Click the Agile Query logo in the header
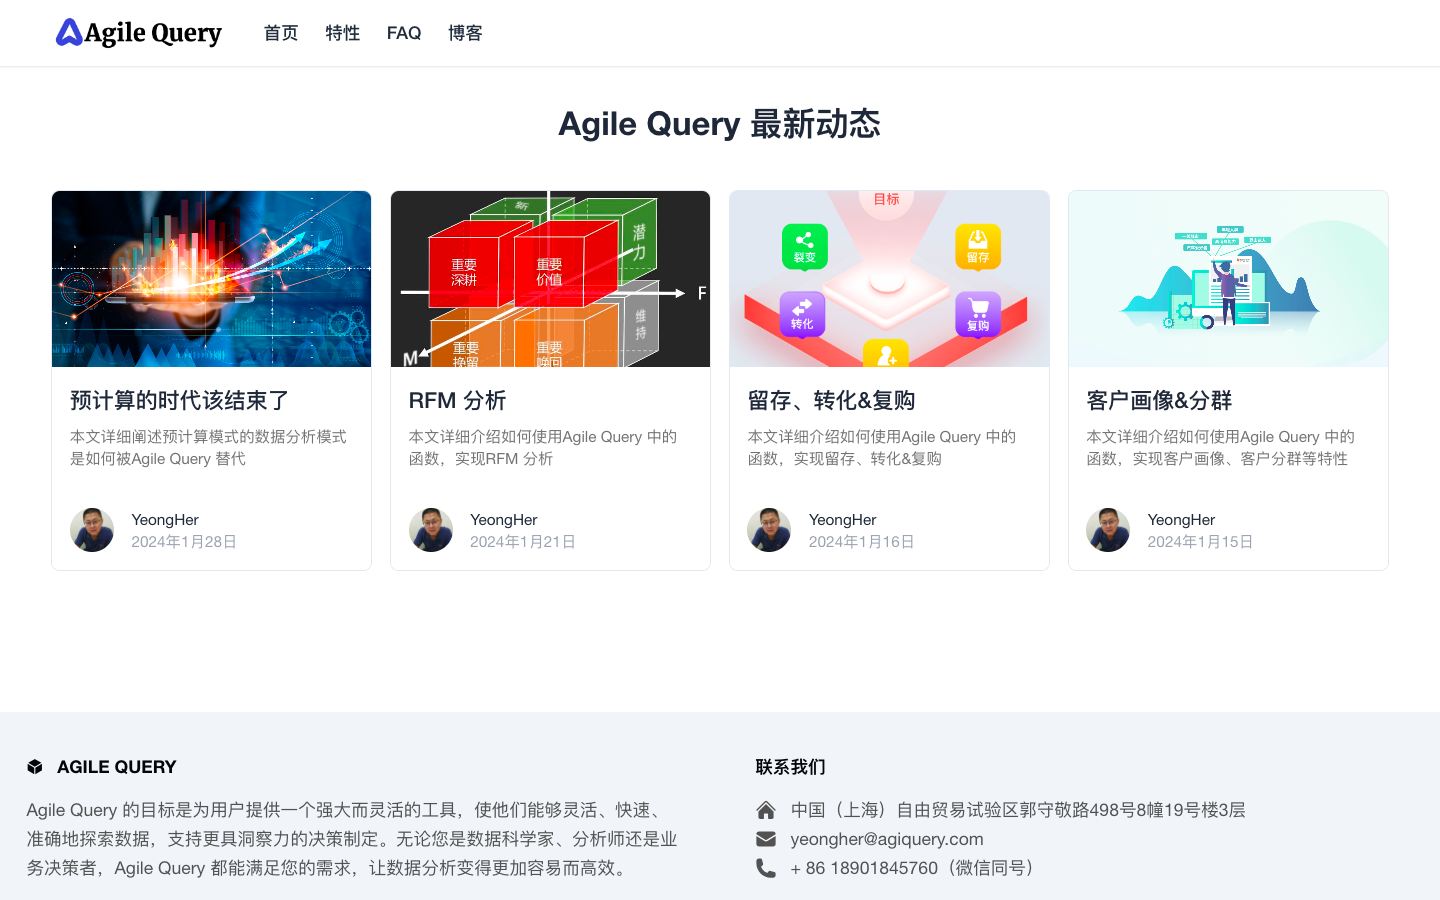 click(x=138, y=33)
